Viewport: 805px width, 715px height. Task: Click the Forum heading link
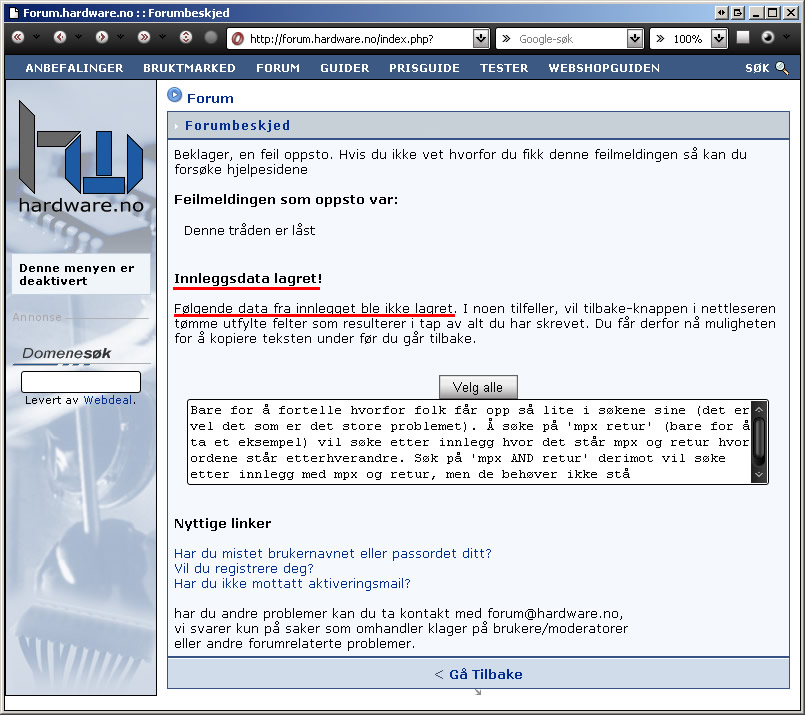(x=210, y=98)
